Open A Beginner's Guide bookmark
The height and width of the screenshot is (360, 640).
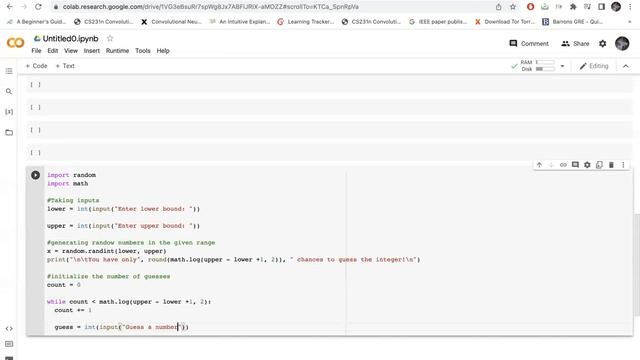pyautogui.click(x=36, y=22)
